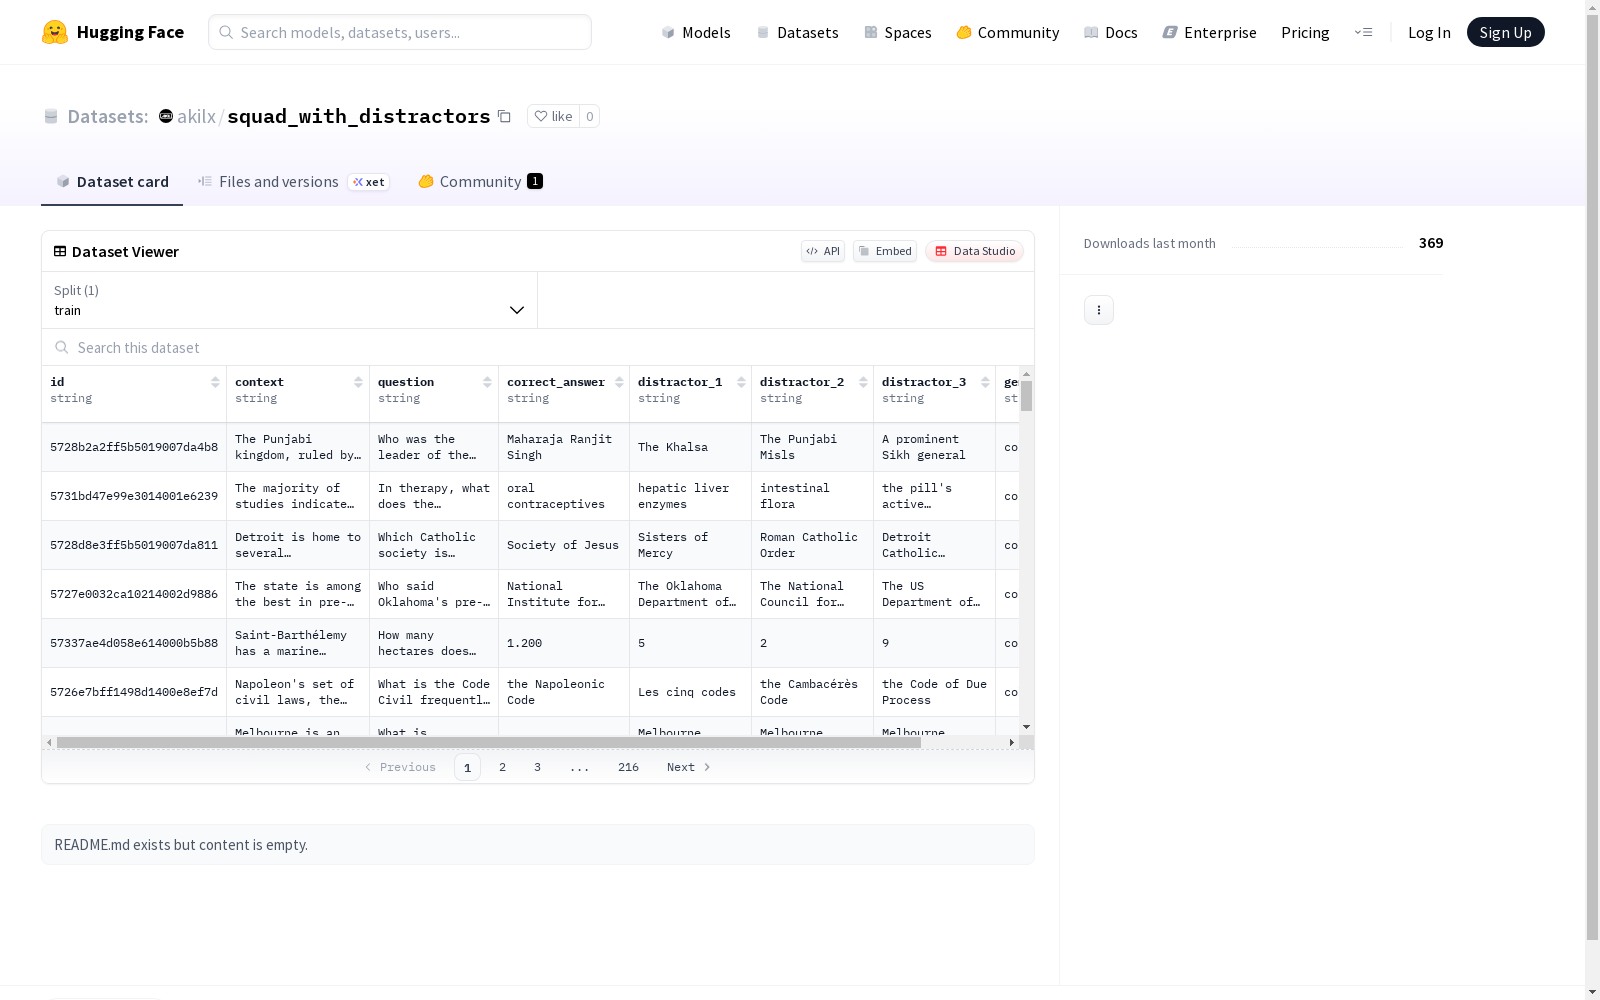Click the Dataset Viewer table icon
Viewport: 1600px width, 1000px height.
60,251
